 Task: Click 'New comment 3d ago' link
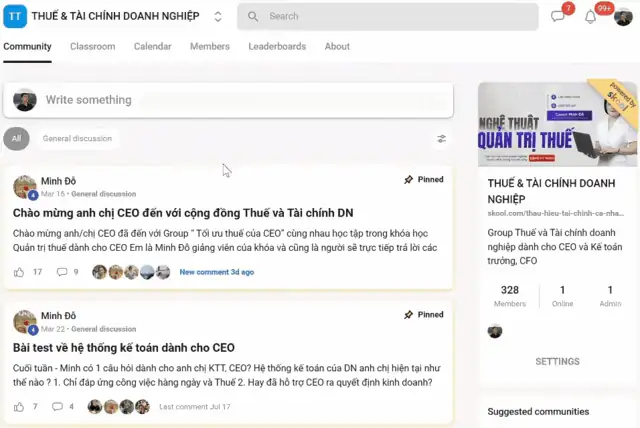click(x=217, y=272)
